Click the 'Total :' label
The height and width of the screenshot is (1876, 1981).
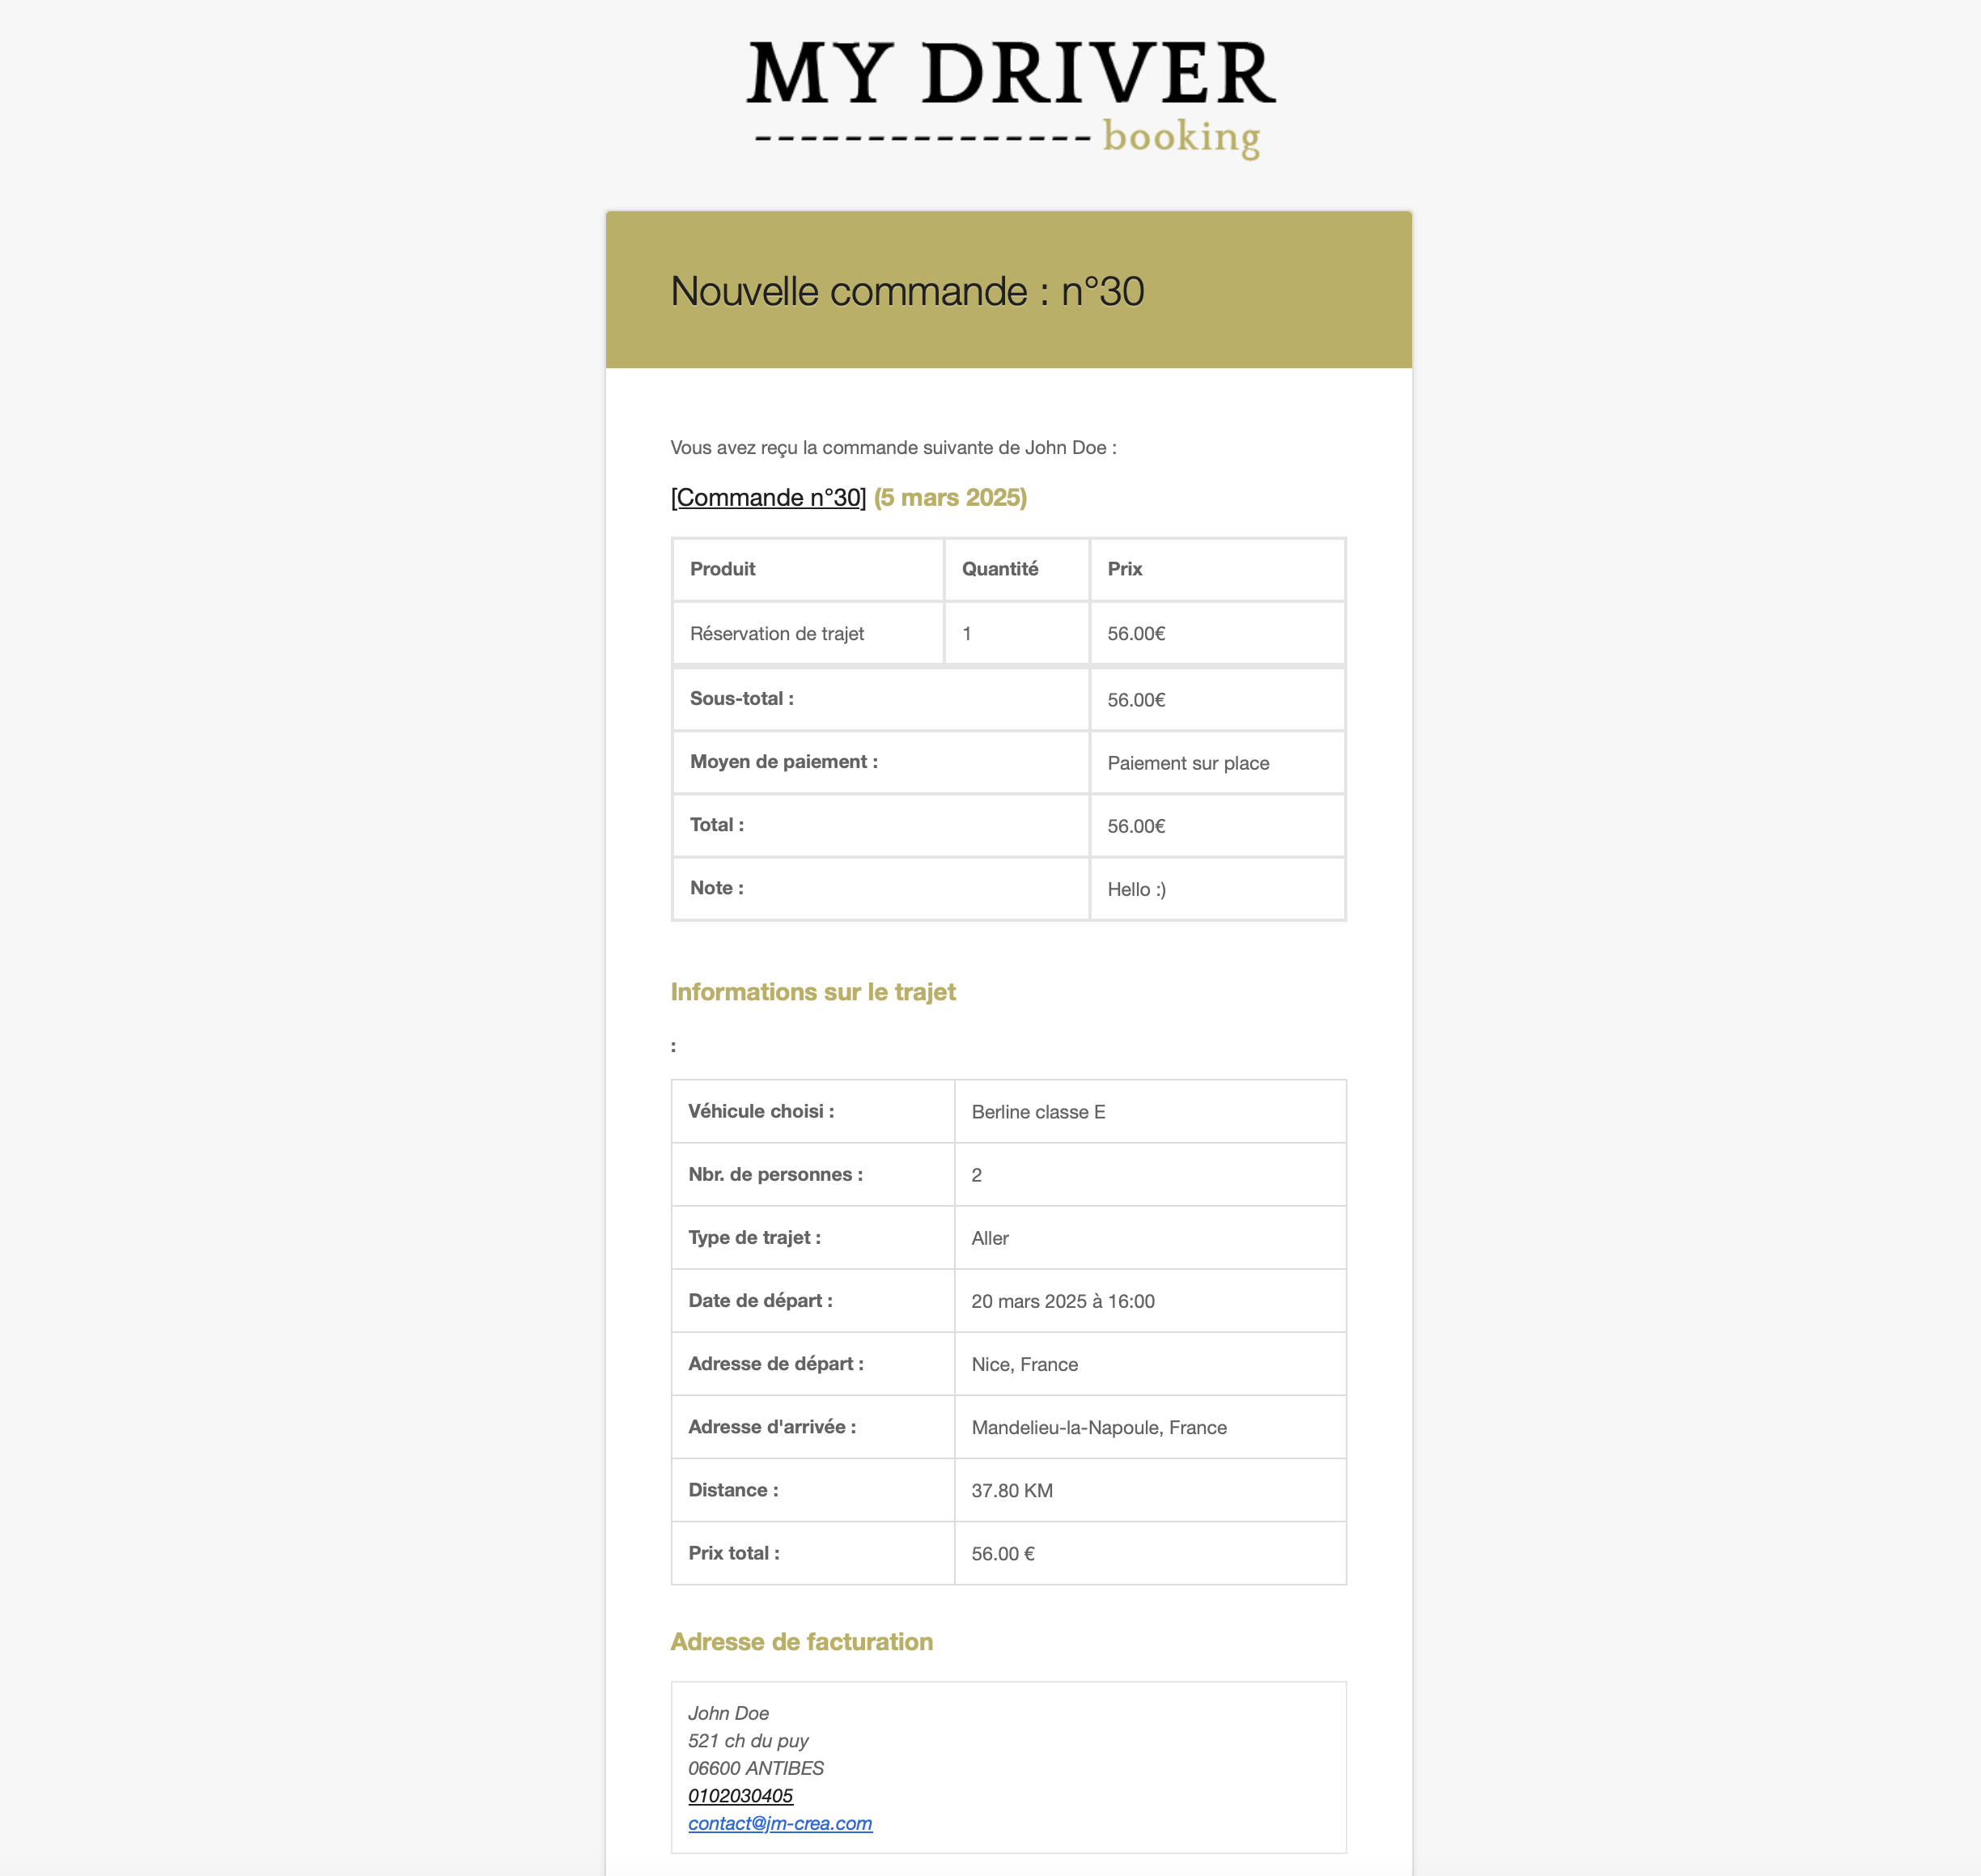click(x=717, y=825)
